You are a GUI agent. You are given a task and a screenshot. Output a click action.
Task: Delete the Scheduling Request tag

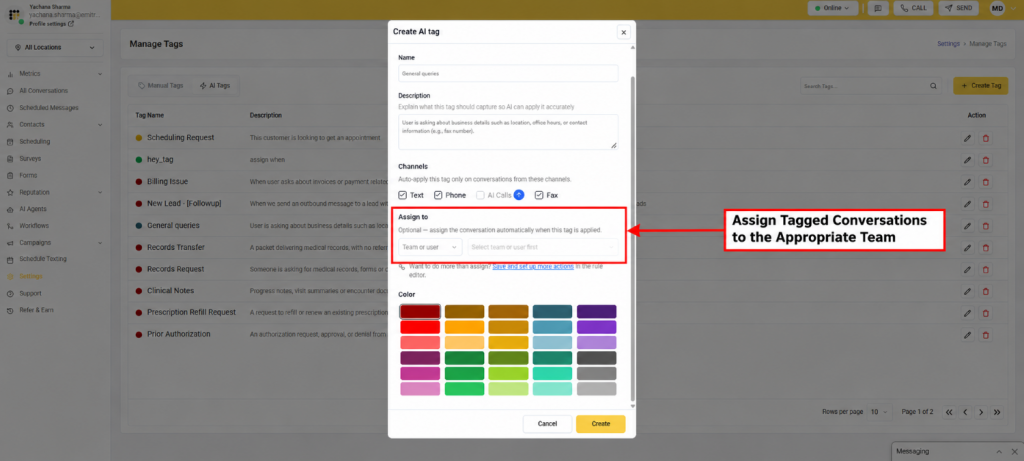click(985, 138)
